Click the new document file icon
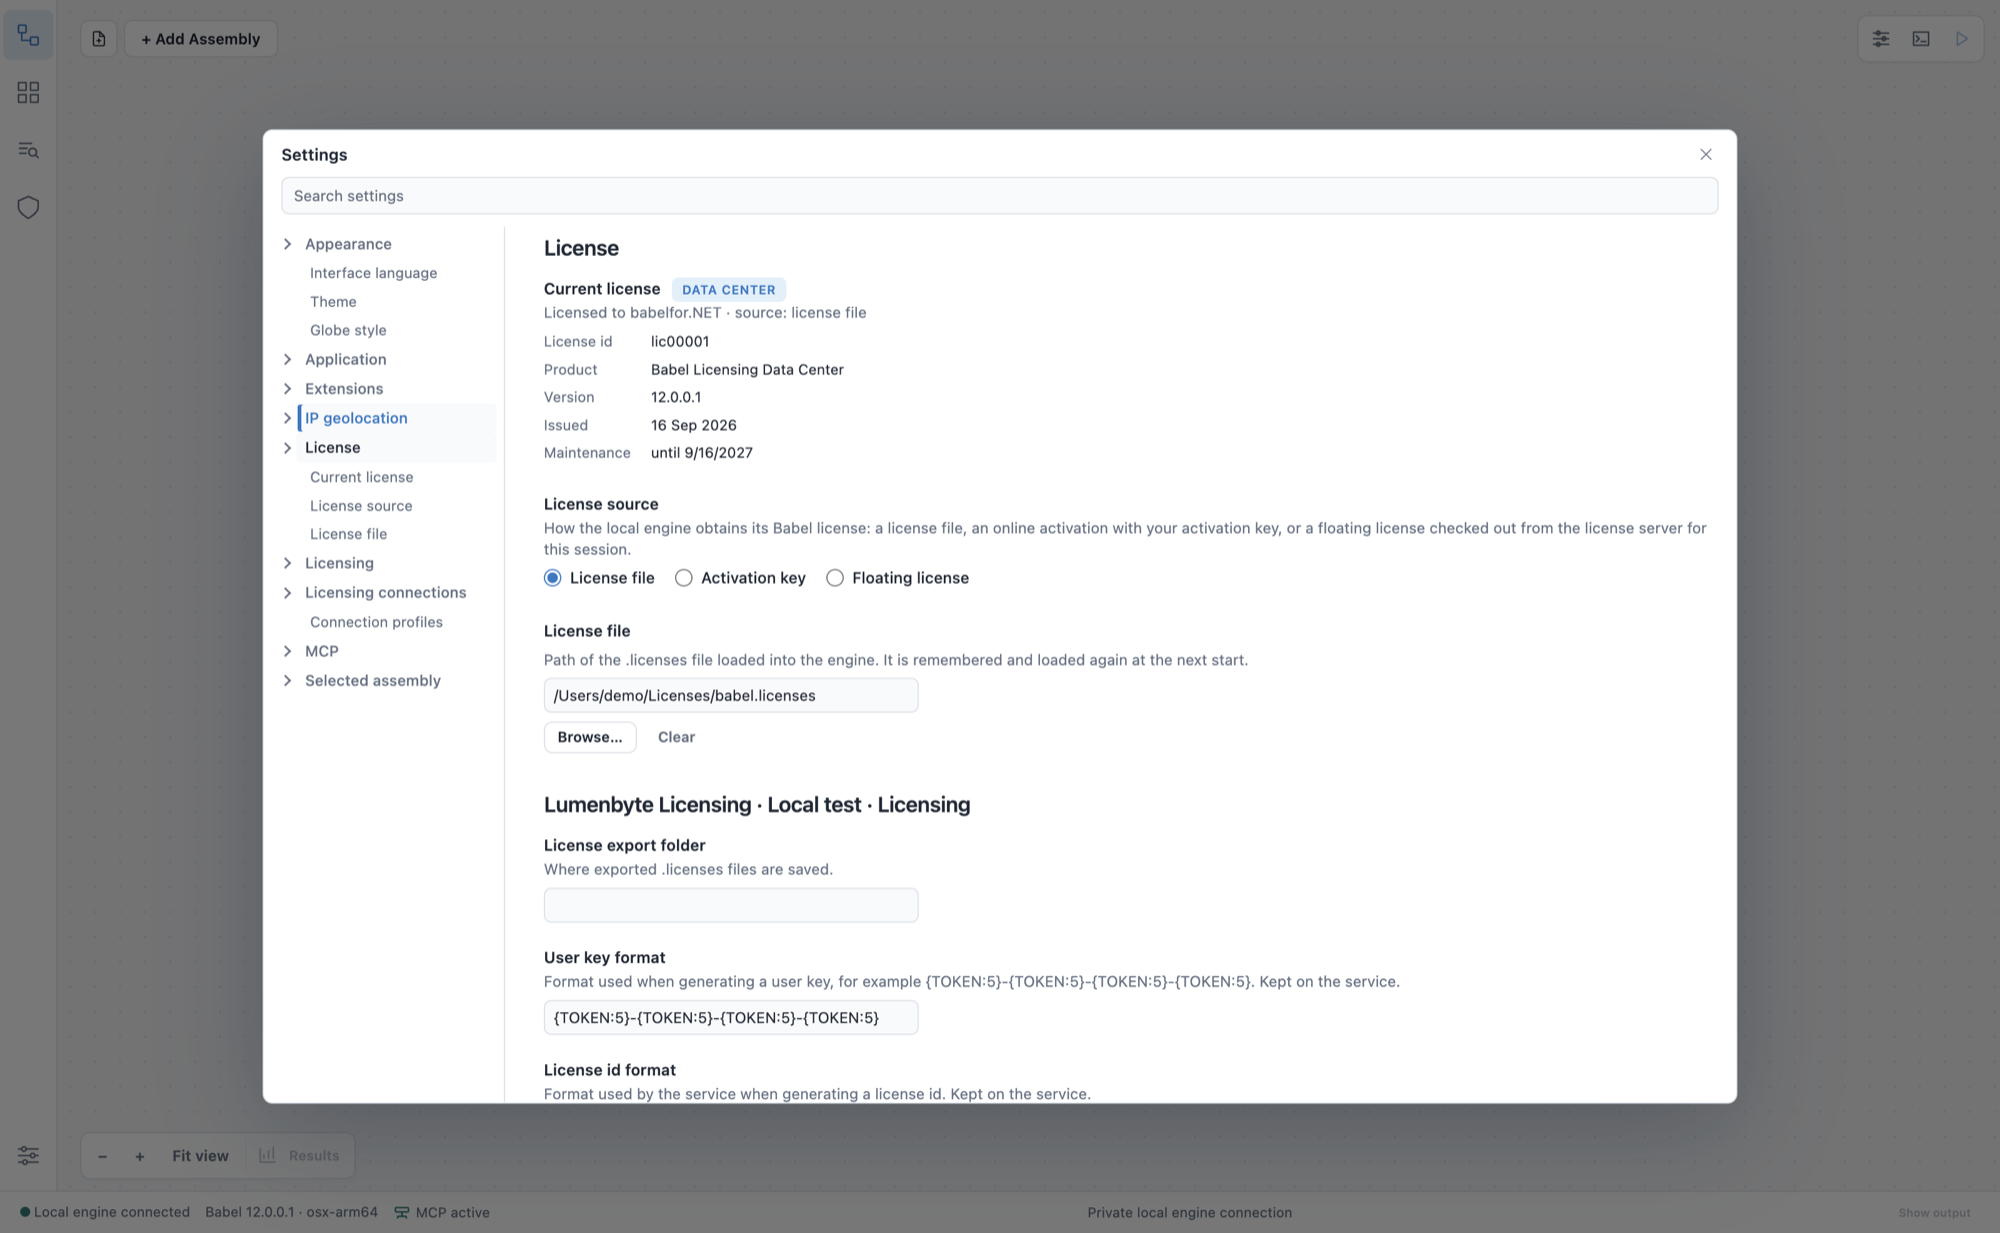 tap(98, 38)
